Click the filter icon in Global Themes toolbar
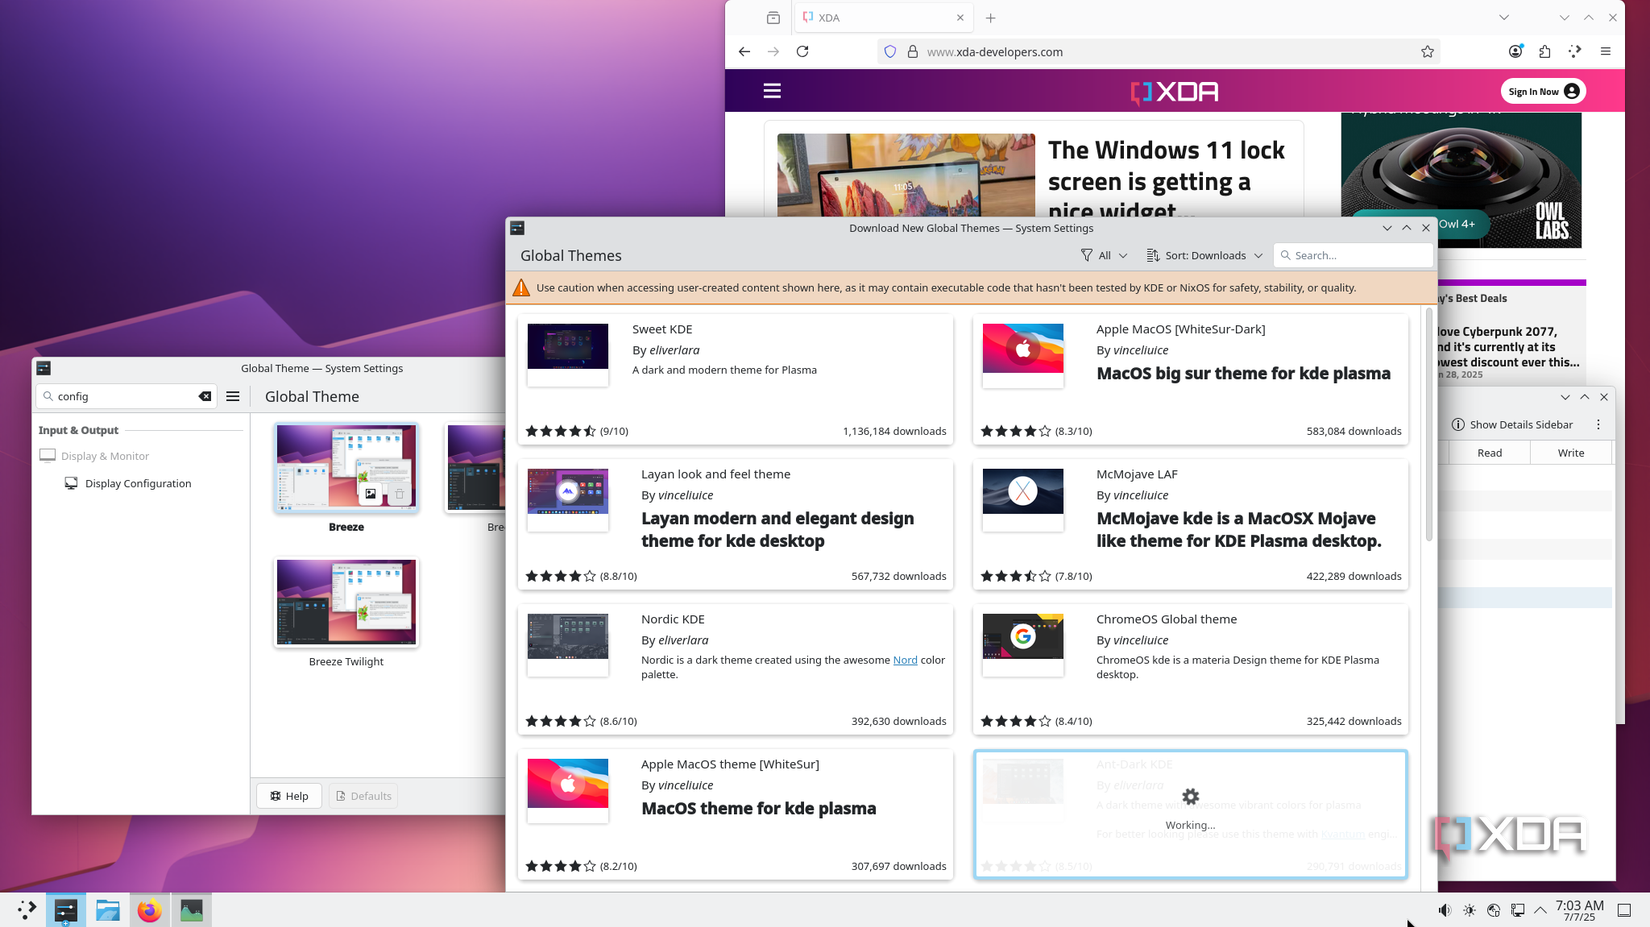 click(1085, 255)
